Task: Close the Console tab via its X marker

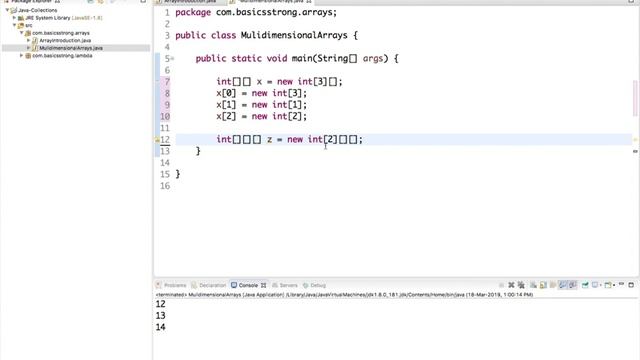Action: (263, 285)
